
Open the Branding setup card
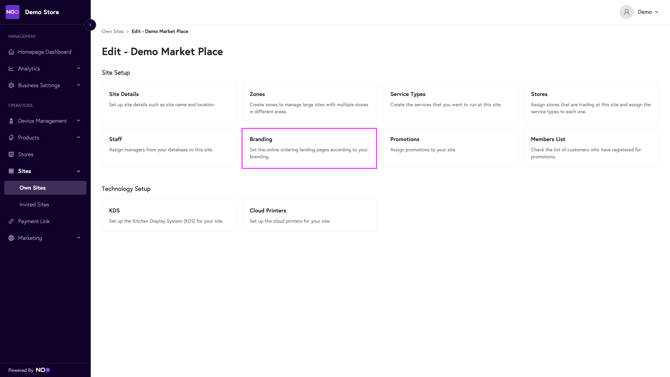coord(309,148)
